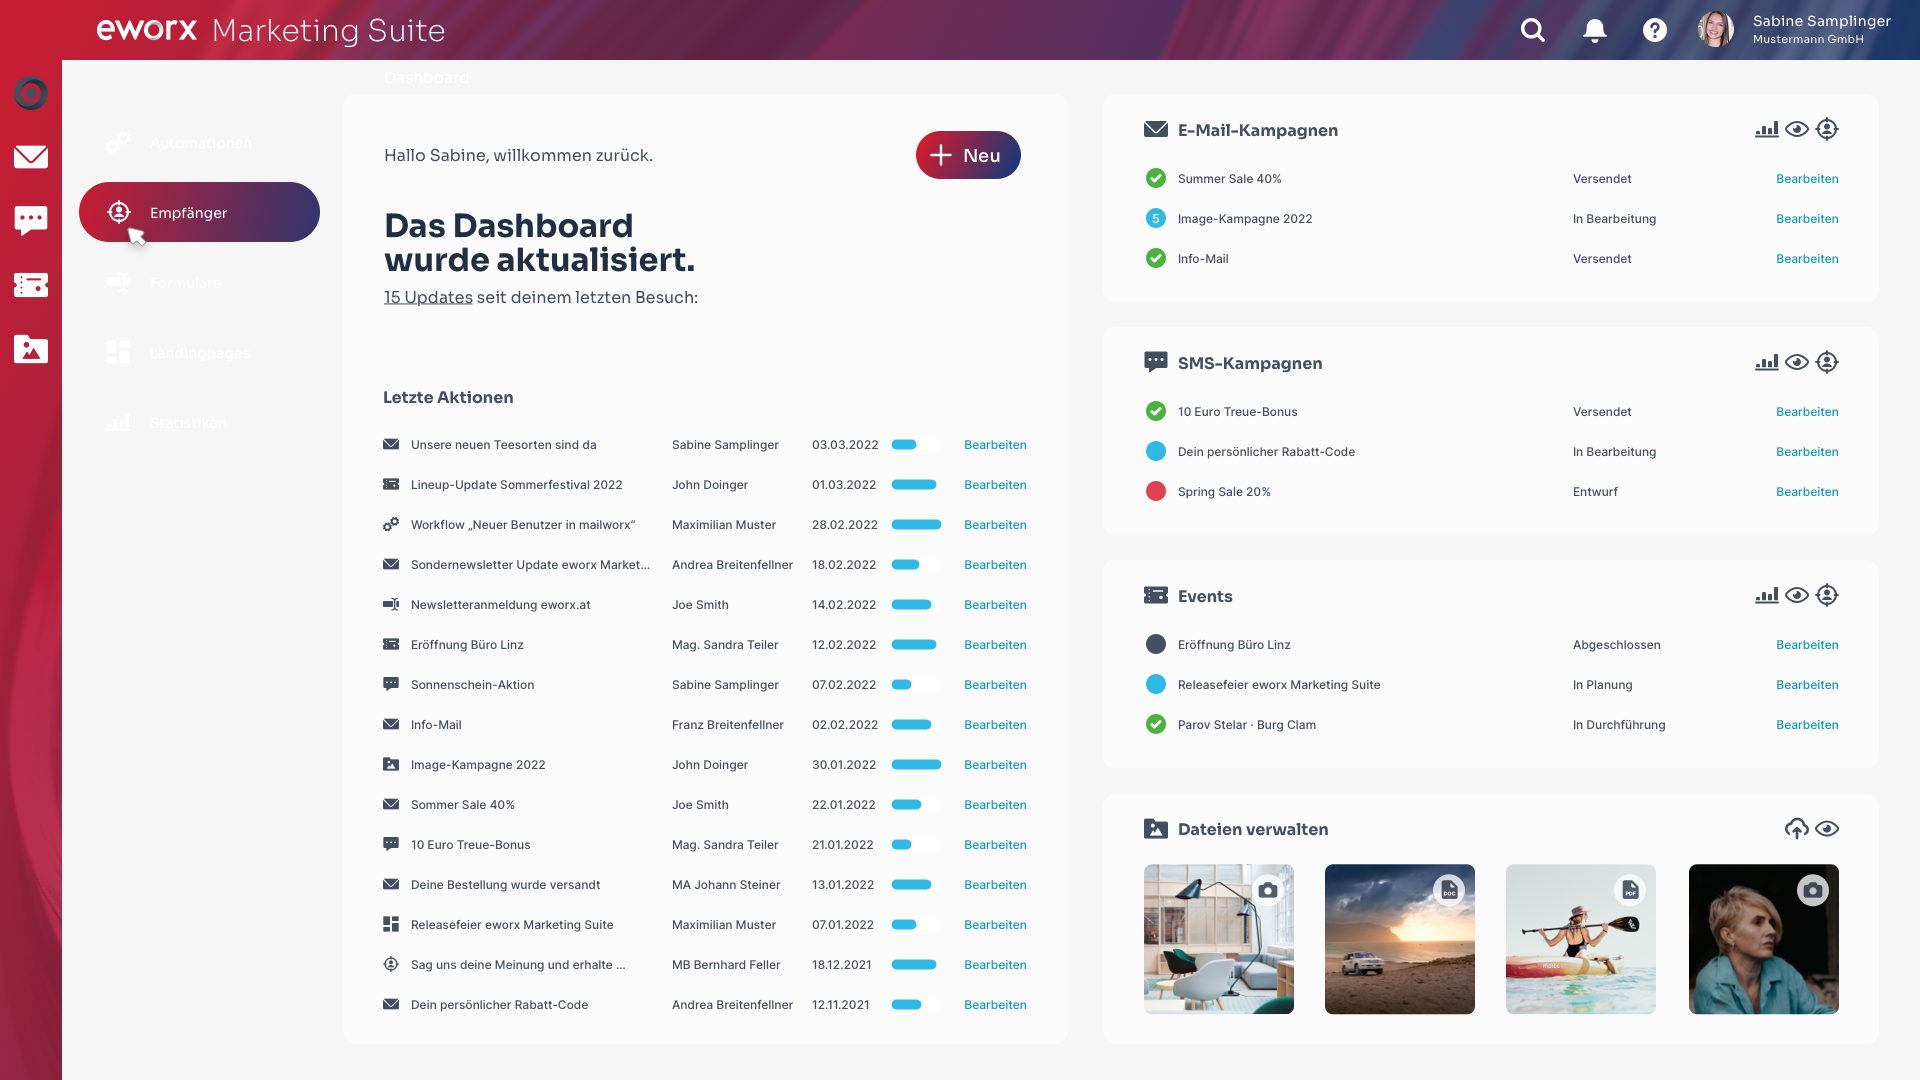Open the search magnifier in header
The image size is (1920, 1080).
[1533, 30]
